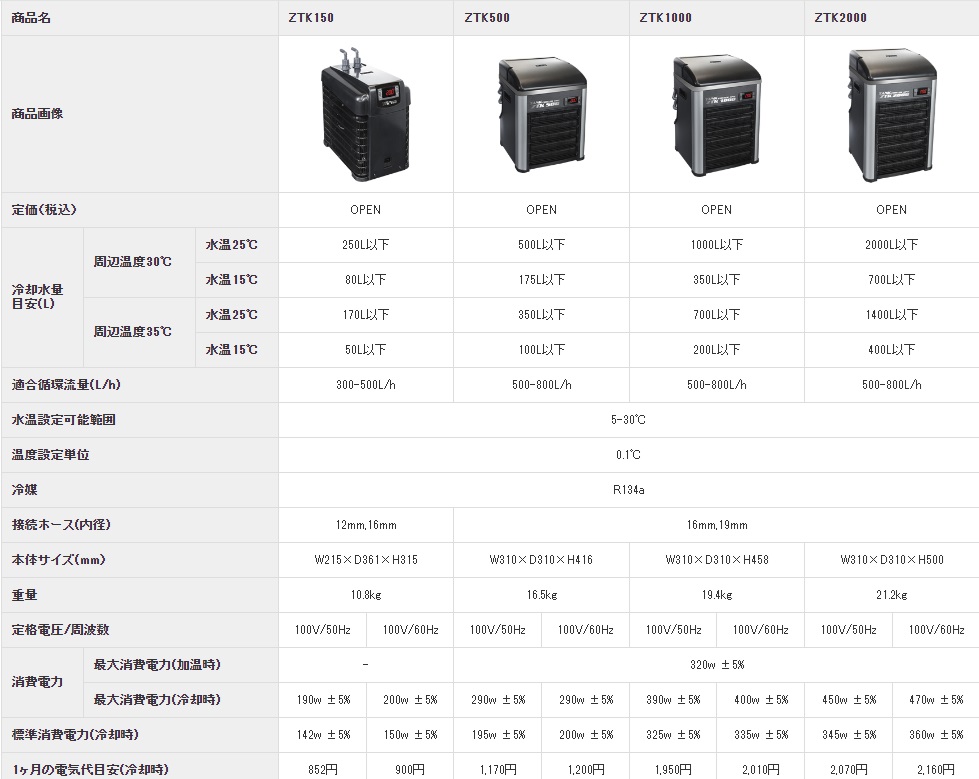The height and width of the screenshot is (779, 979).
Task: Click the 170L以下 cell
Action: pos(366,315)
